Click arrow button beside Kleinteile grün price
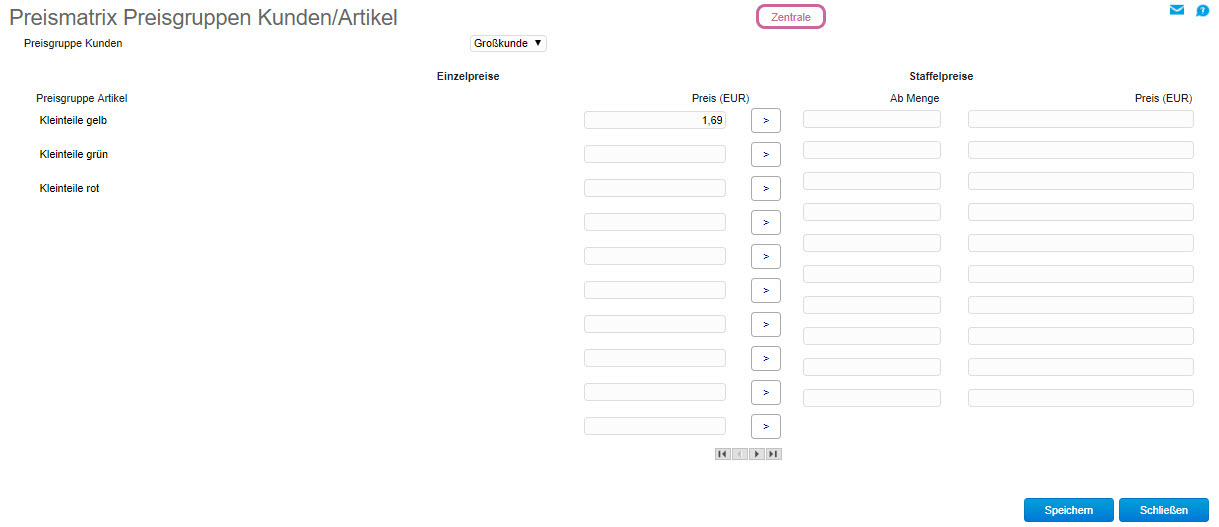1219x527 pixels. tap(765, 154)
